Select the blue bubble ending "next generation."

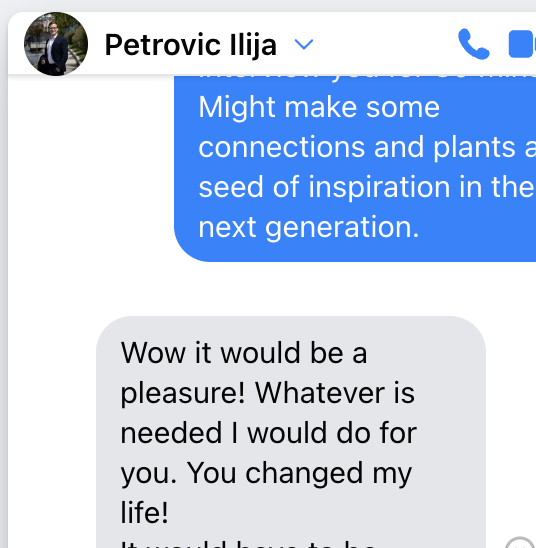(x=355, y=168)
